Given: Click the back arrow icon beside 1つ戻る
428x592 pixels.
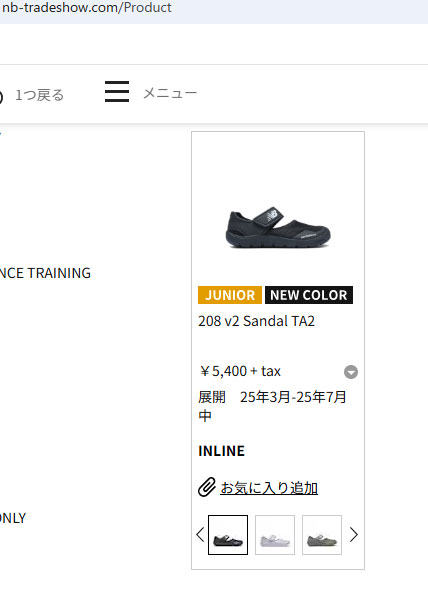Looking at the screenshot, I should click(x=1, y=97).
